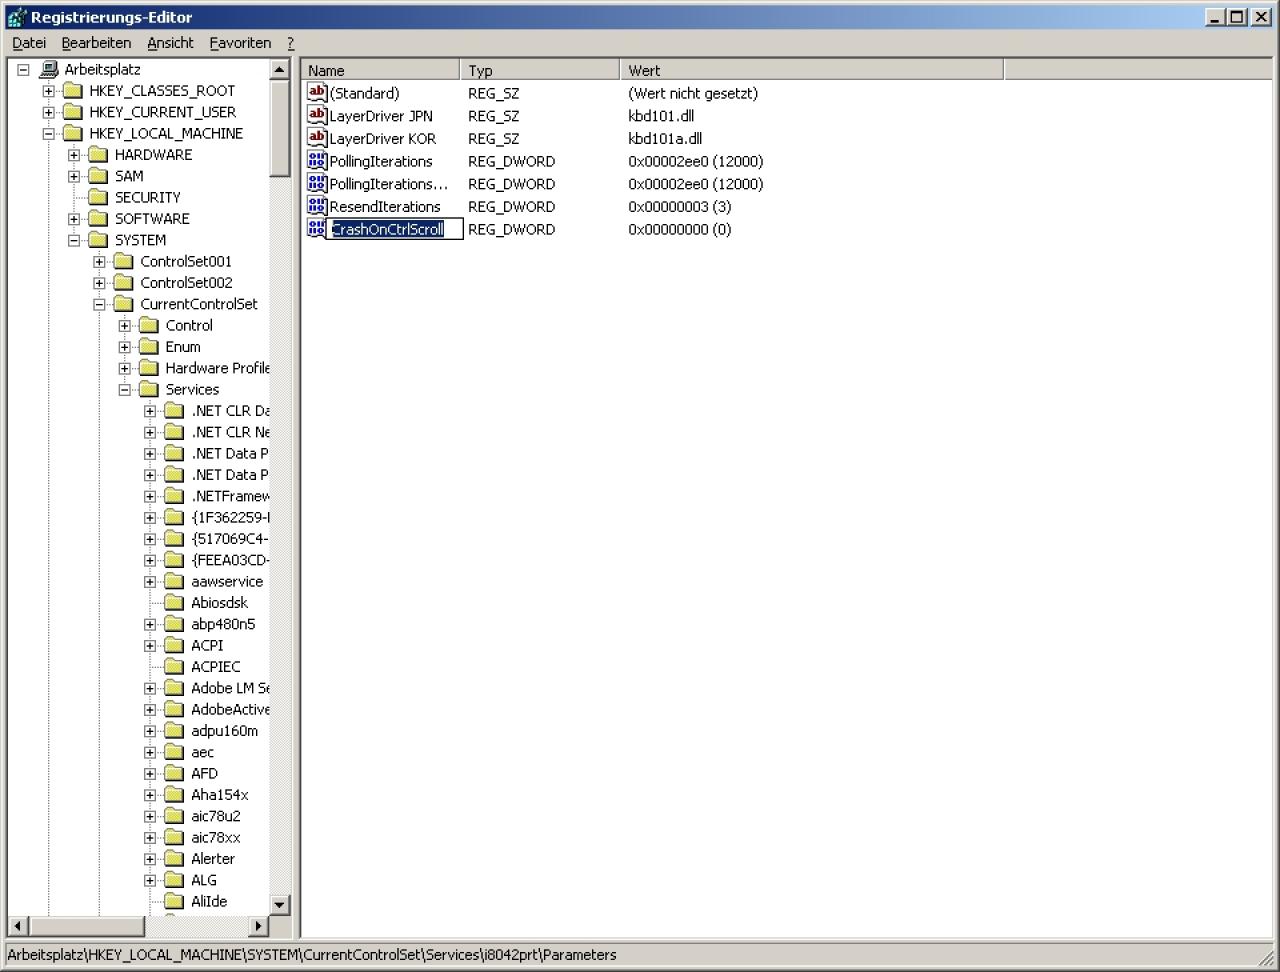The height and width of the screenshot is (972, 1280).
Task: Expand the ControlSet001 key
Action: [99, 262]
